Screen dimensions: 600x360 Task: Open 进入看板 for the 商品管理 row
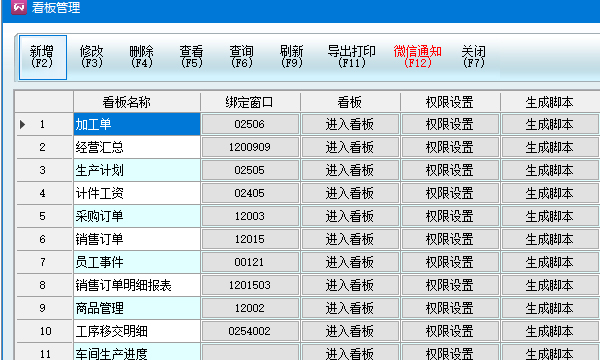[350, 308]
